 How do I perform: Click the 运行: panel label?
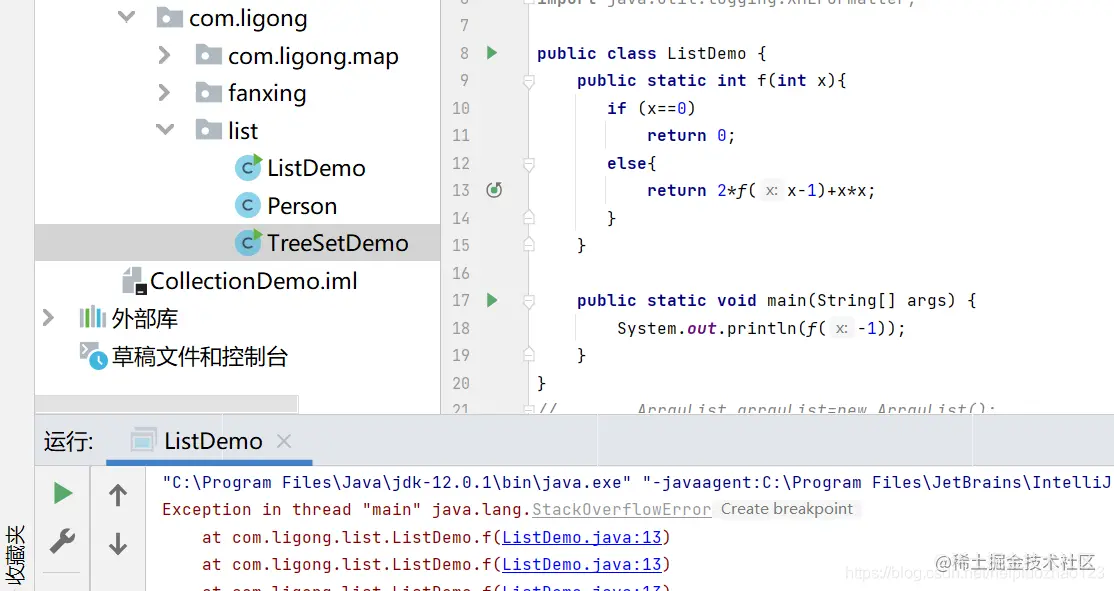68,441
